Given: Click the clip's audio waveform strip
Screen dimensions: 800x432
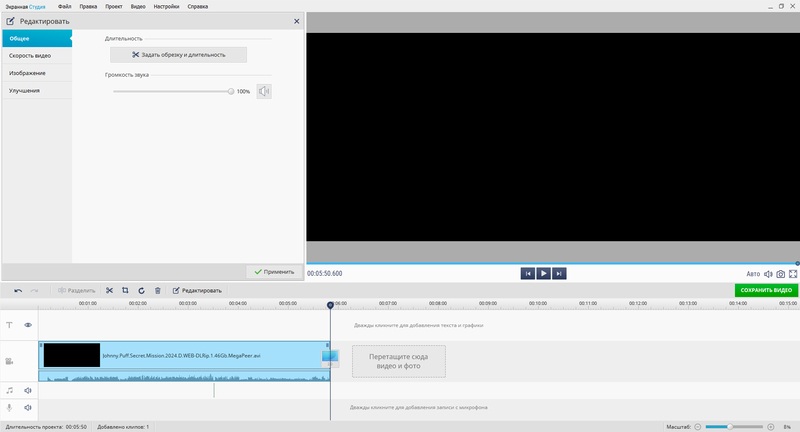Looking at the screenshot, I should (x=185, y=376).
